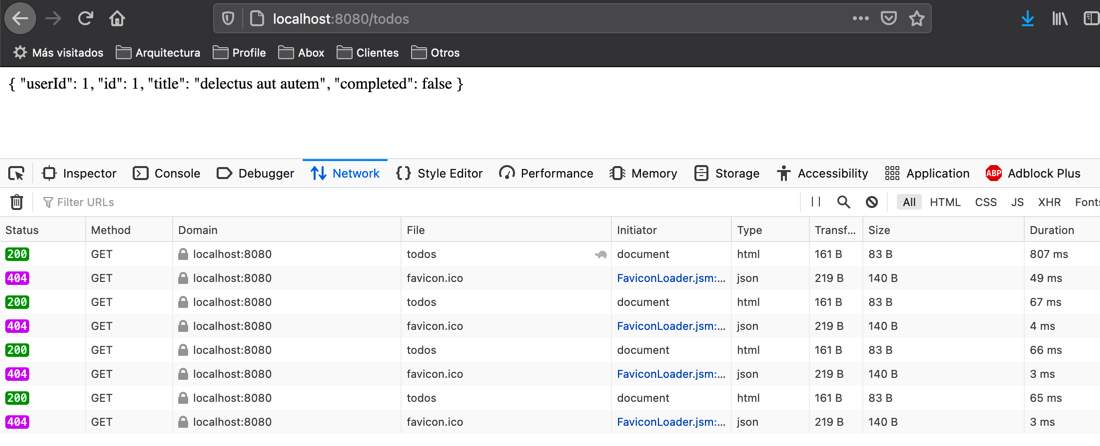Sort by the Duration column header
This screenshot has height=446, width=1100.
[x=1061, y=230]
